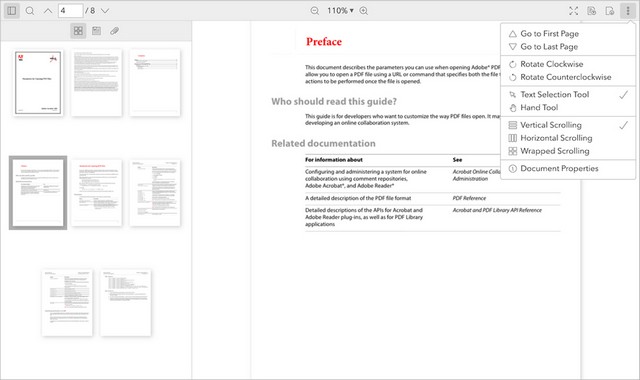Screen dimensions: 640x380
Task: Click the print/download document icon
Action: click(610, 11)
